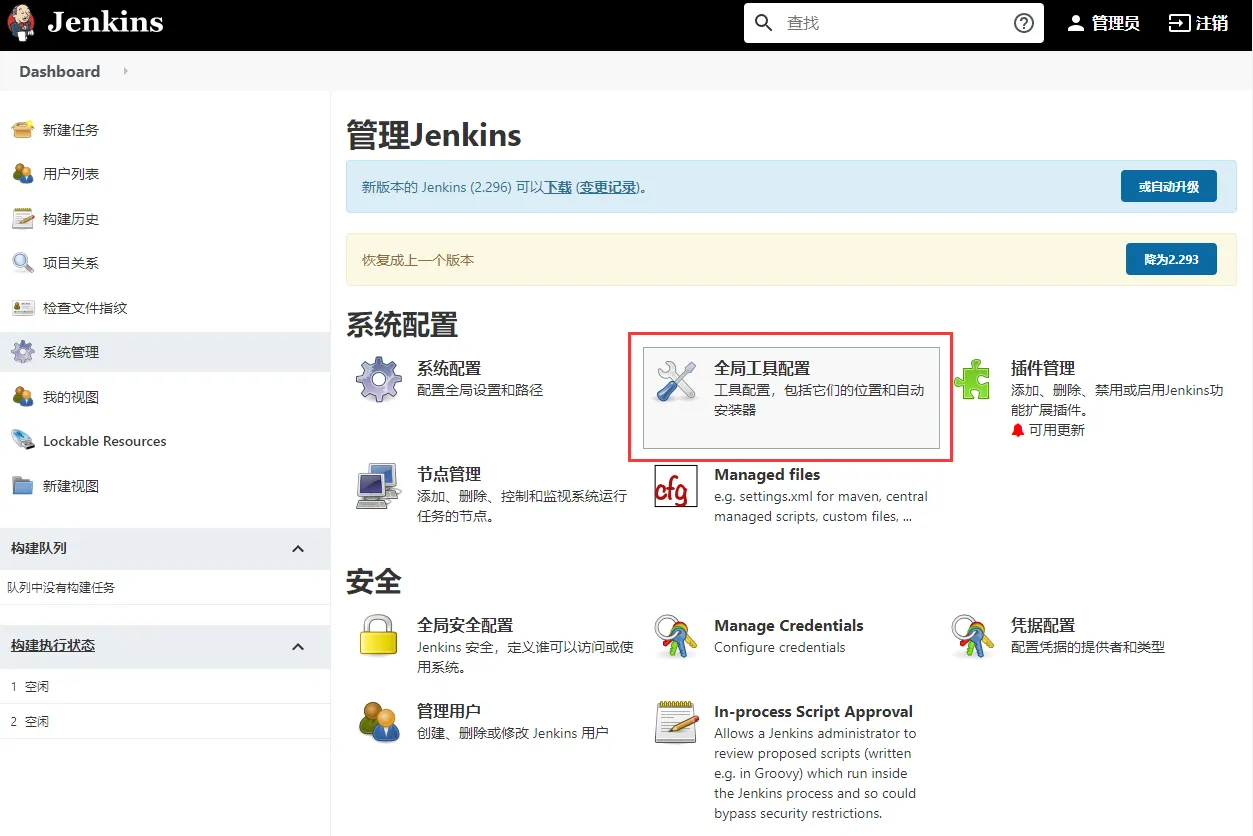Click the 节点管理 computer icon
The width and height of the screenshot is (1253, 836).
(379, 486)
